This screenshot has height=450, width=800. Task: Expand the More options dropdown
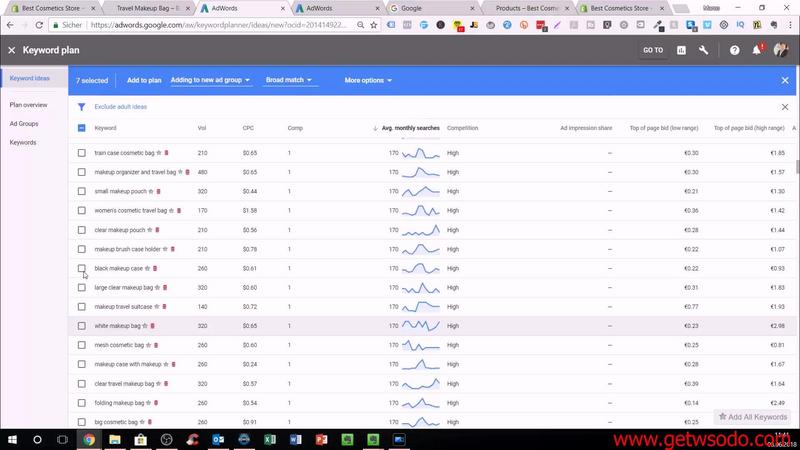tap(368, 81)
